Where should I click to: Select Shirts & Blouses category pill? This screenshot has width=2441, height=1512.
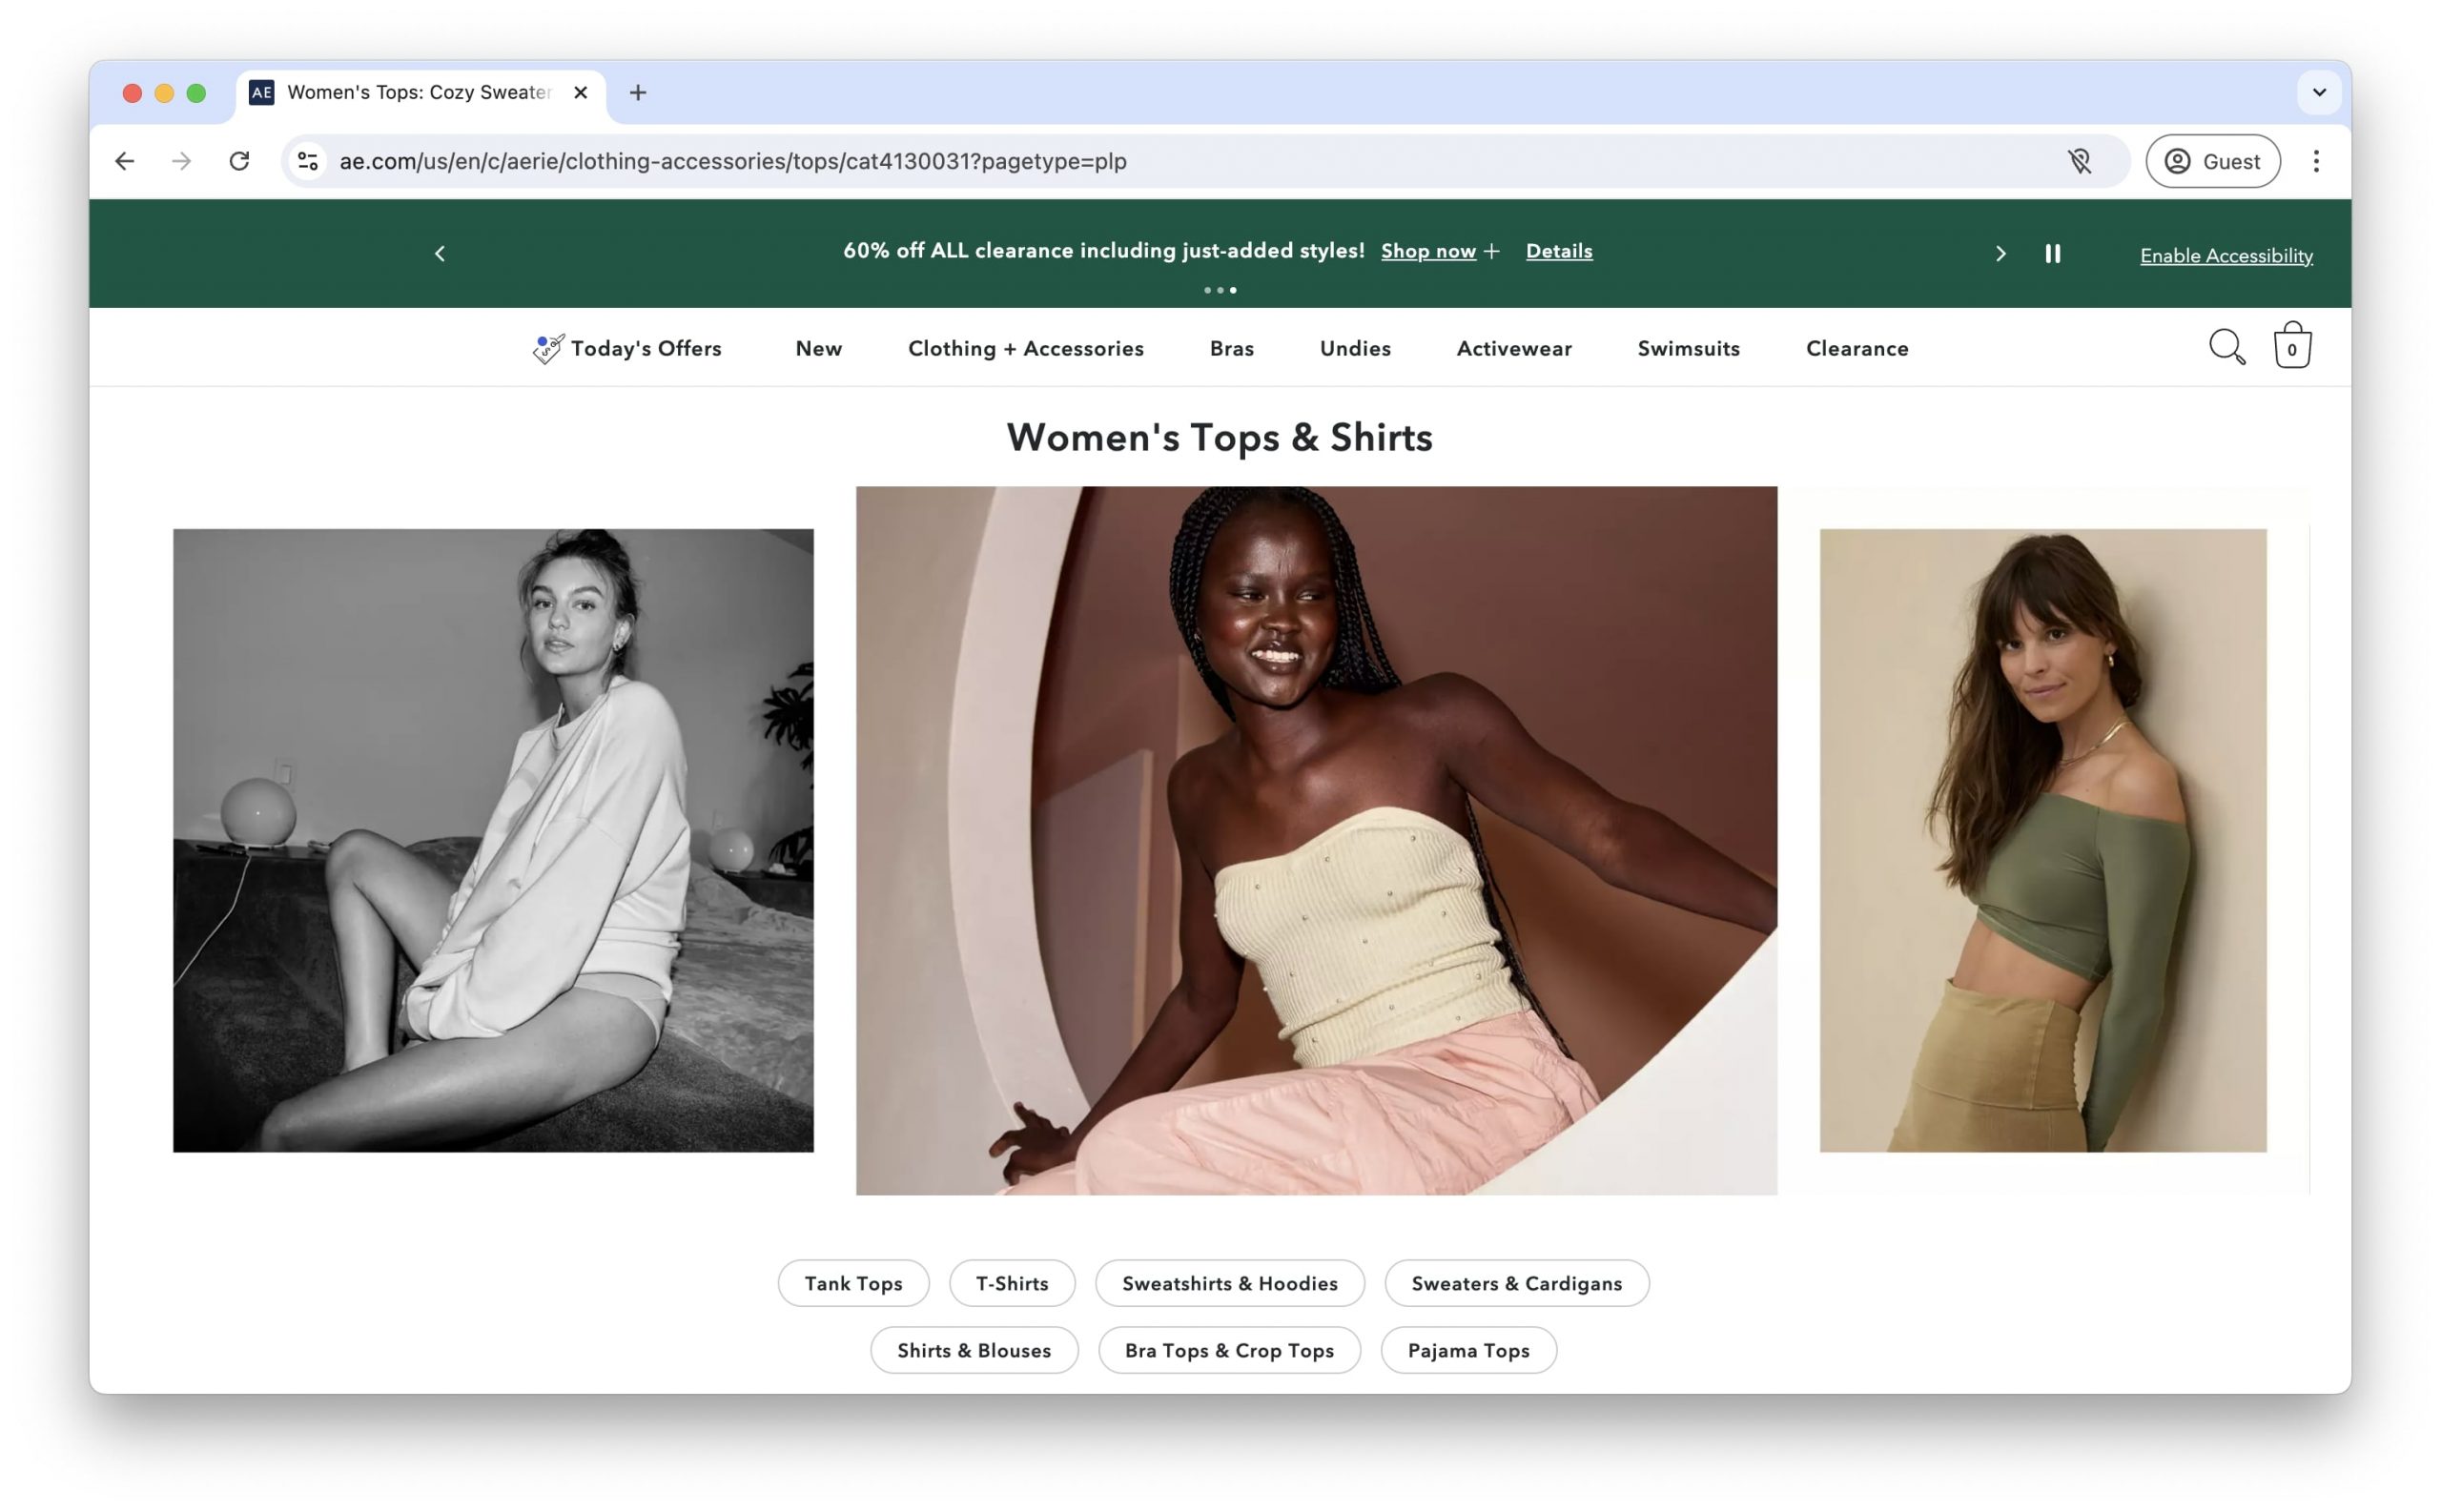point(974,1350)
